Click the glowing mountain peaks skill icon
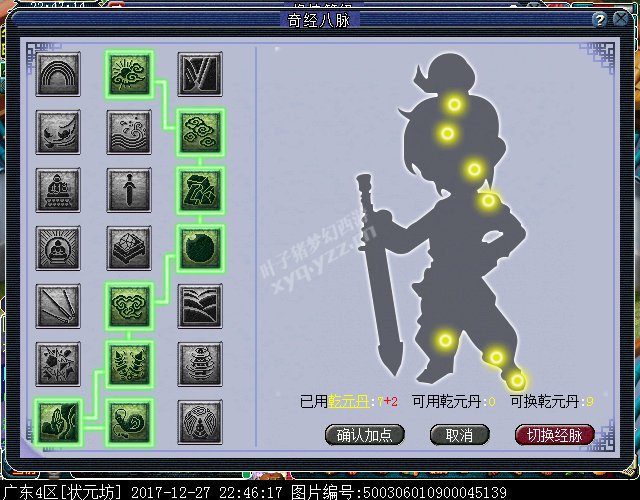Screen dimensions: 640x500 click(x=58, y=422)
